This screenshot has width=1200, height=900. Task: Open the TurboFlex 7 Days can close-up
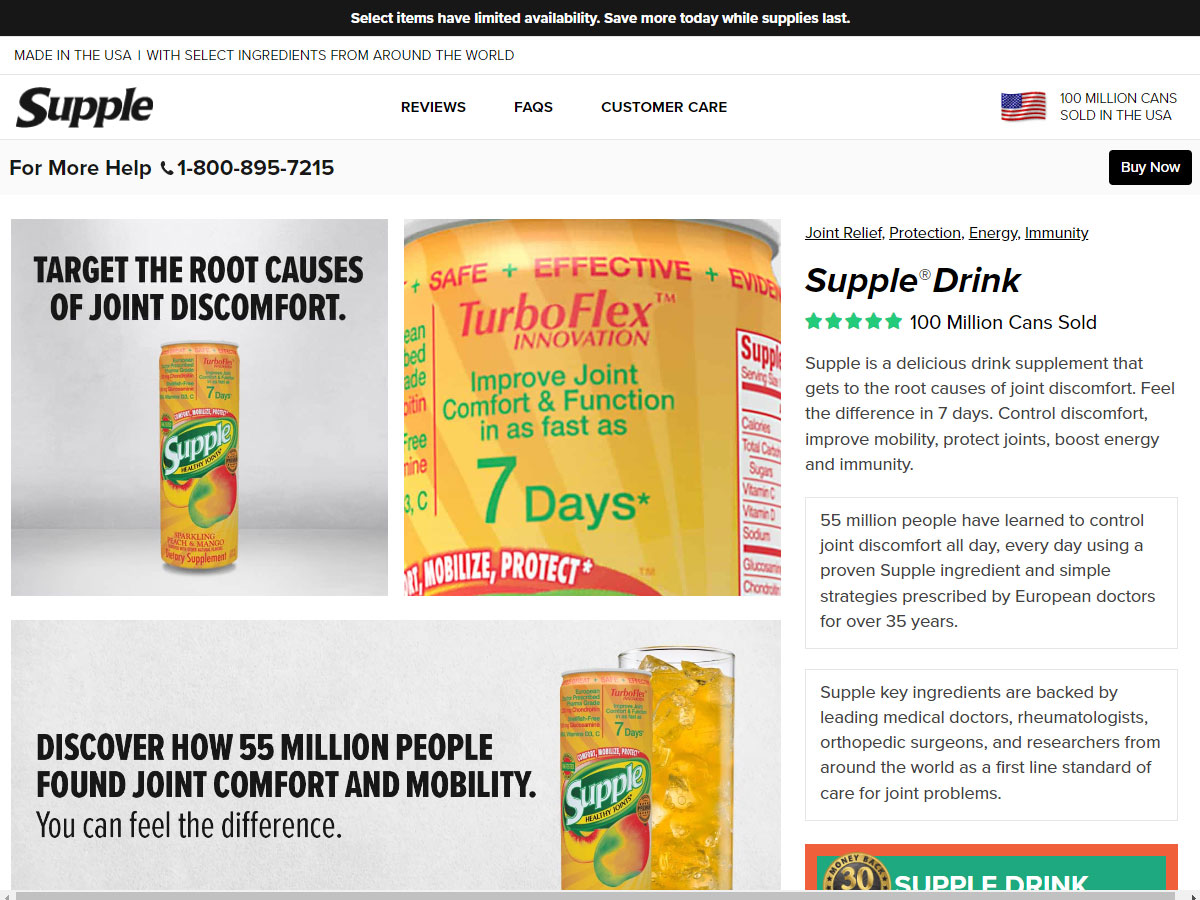(x=592, y=407)
